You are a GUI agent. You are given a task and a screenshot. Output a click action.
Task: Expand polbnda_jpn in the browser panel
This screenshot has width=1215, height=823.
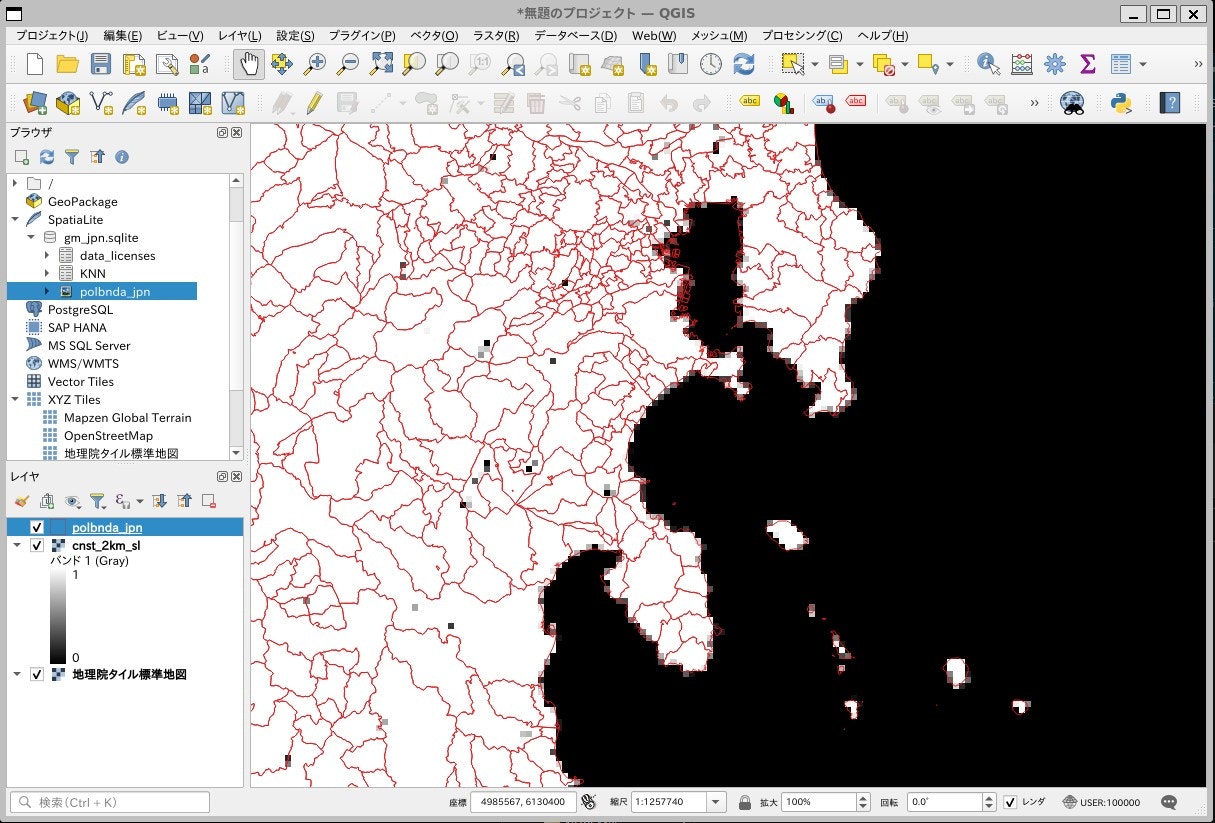coord(47,292)
